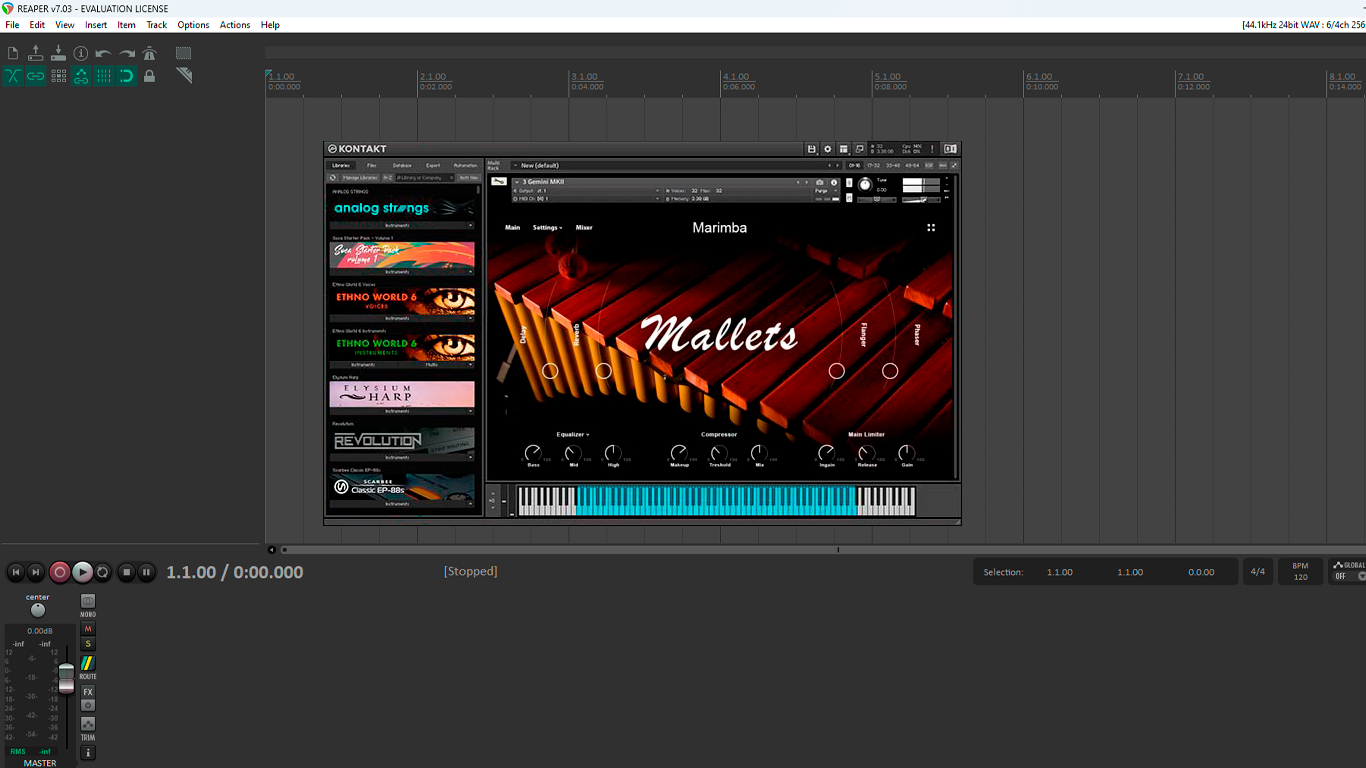Click the Play button
Image resolution: width=1366 pixels, height=768 pixels.
pyautogui.click(x=83, y=572)
